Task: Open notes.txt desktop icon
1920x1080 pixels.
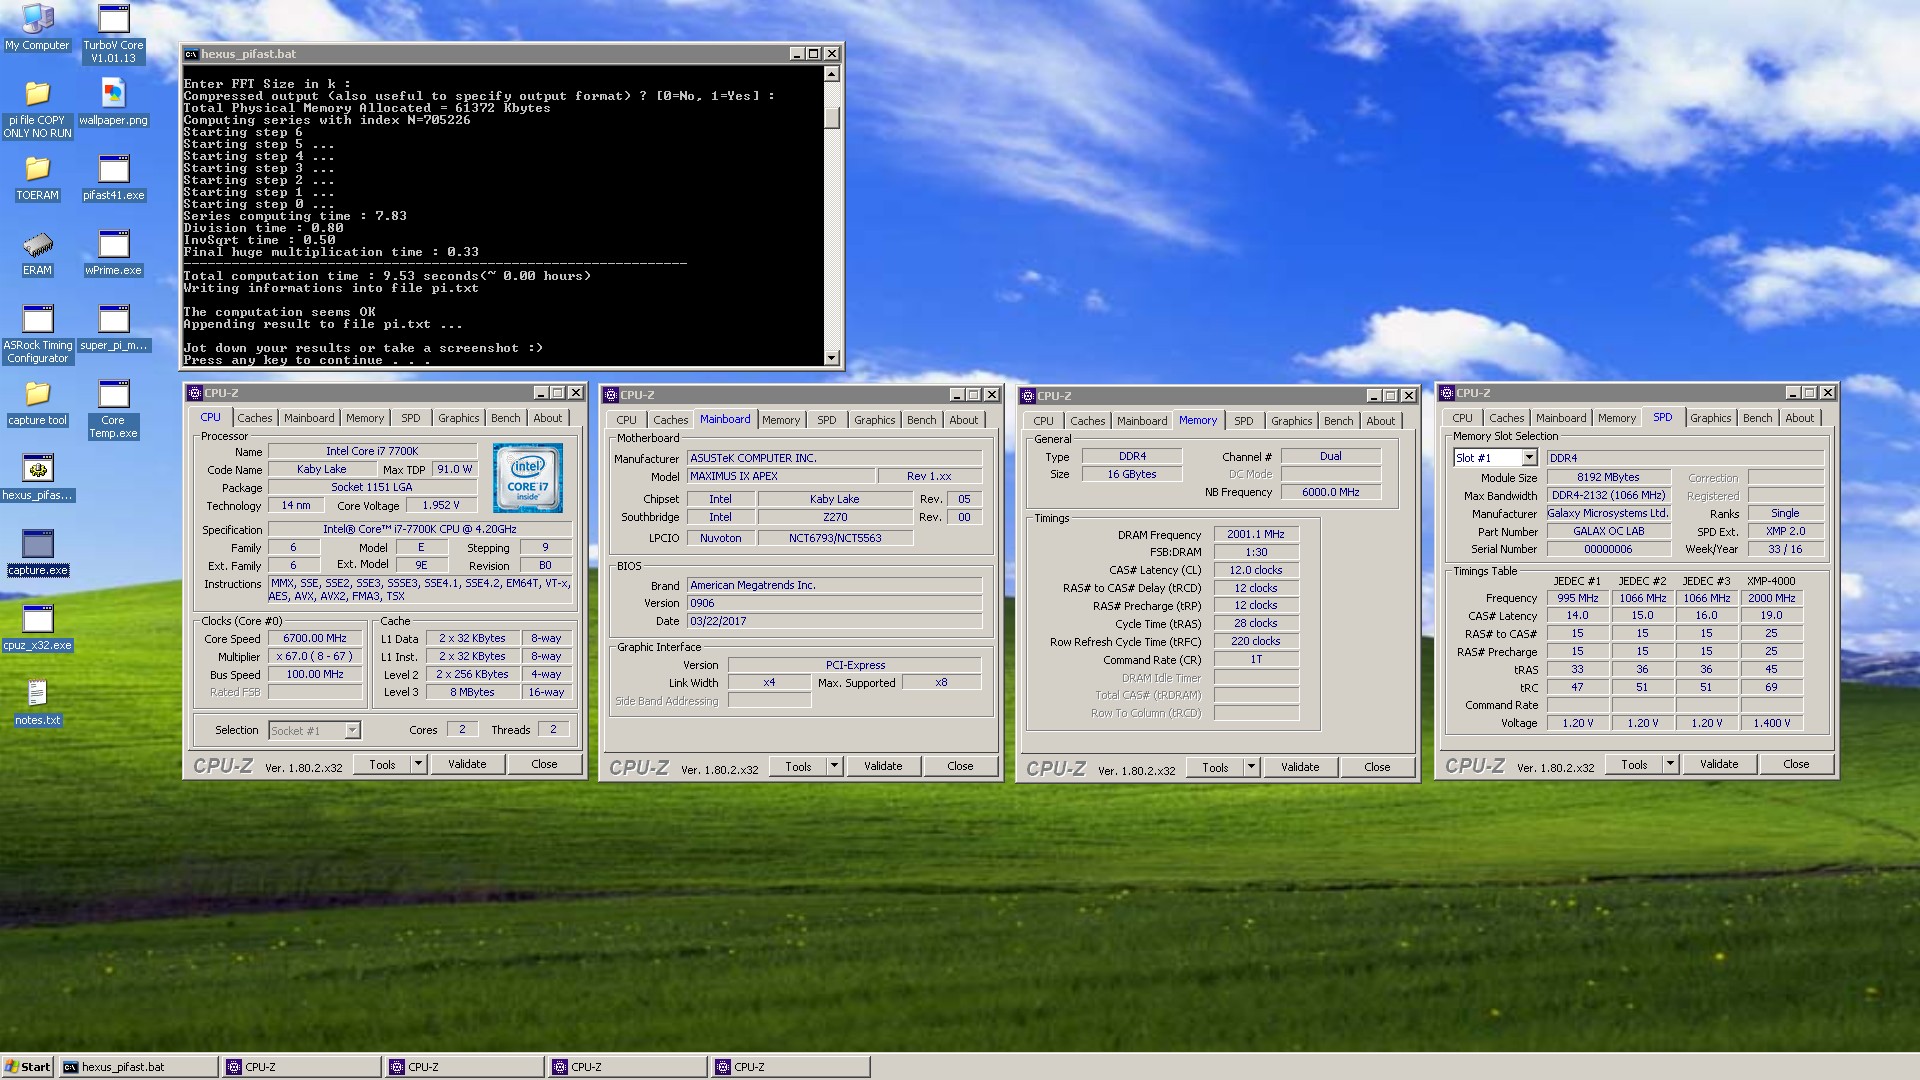Action: tap(37, 703)
